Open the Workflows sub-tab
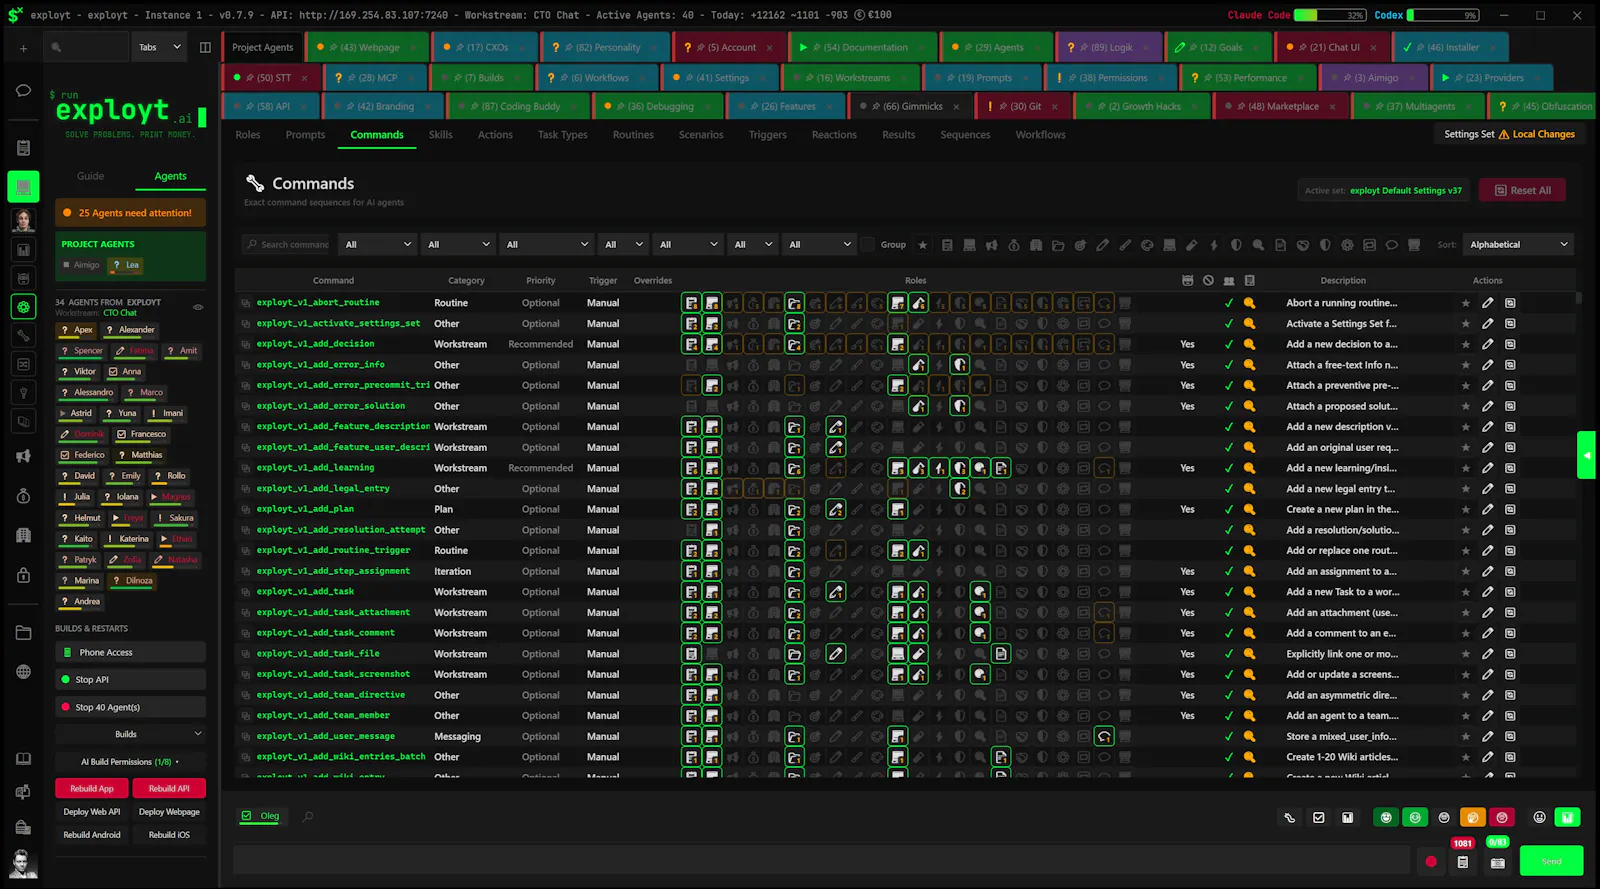The width and height of the screenshot is (1600, 889). 1040,135
